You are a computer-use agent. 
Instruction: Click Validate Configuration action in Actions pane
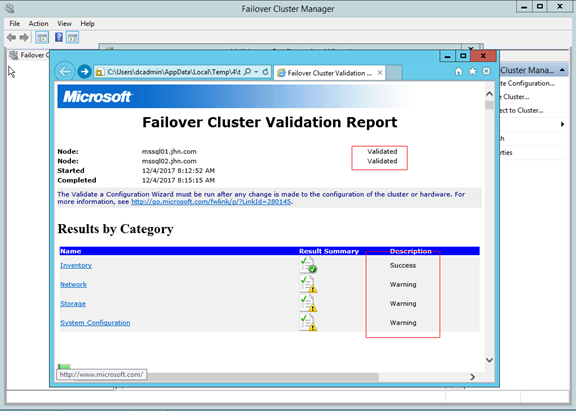[527, 83]
